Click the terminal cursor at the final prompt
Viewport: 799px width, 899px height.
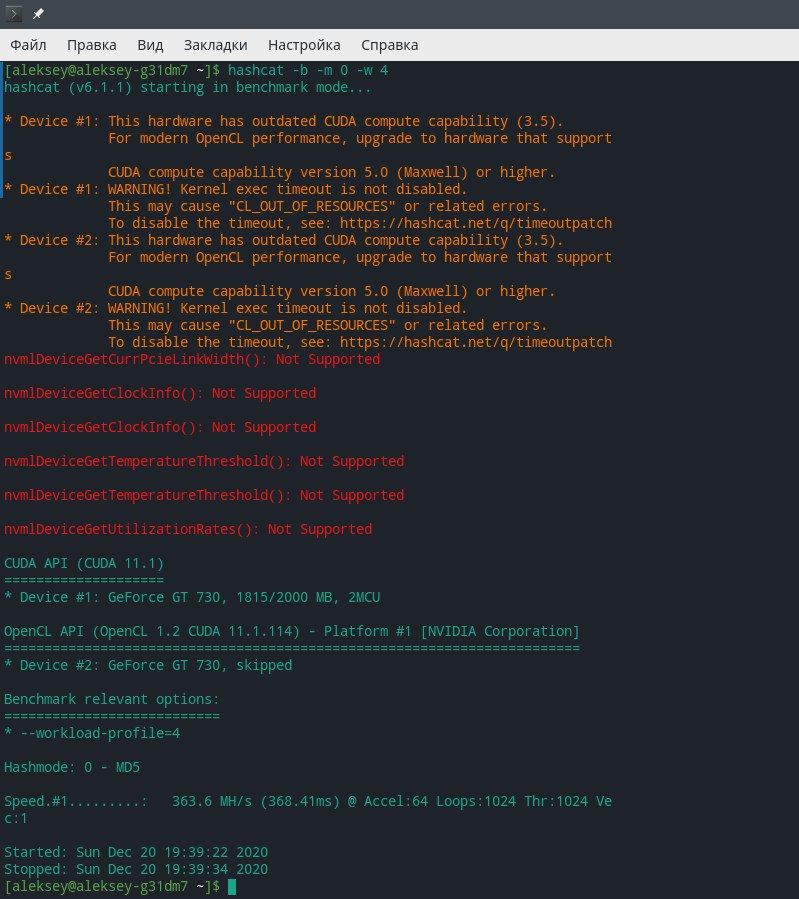232,886
